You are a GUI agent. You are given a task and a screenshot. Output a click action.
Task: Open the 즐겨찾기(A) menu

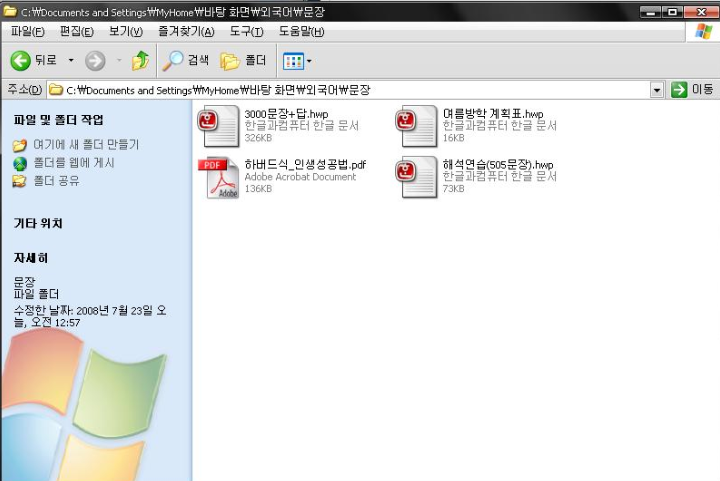tap(186, 32)
